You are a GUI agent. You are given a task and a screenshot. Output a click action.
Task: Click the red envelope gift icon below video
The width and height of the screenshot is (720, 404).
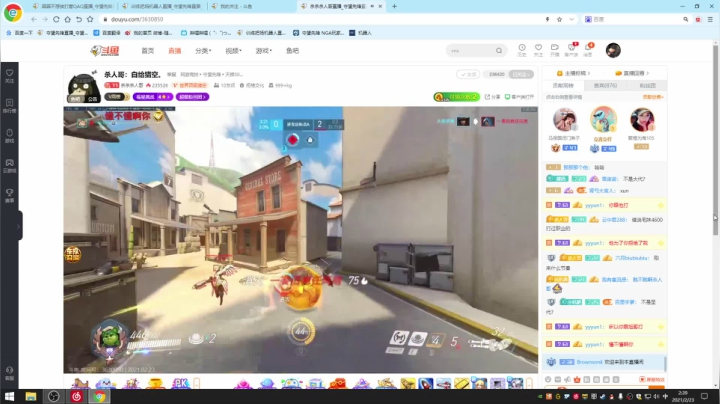338,383
